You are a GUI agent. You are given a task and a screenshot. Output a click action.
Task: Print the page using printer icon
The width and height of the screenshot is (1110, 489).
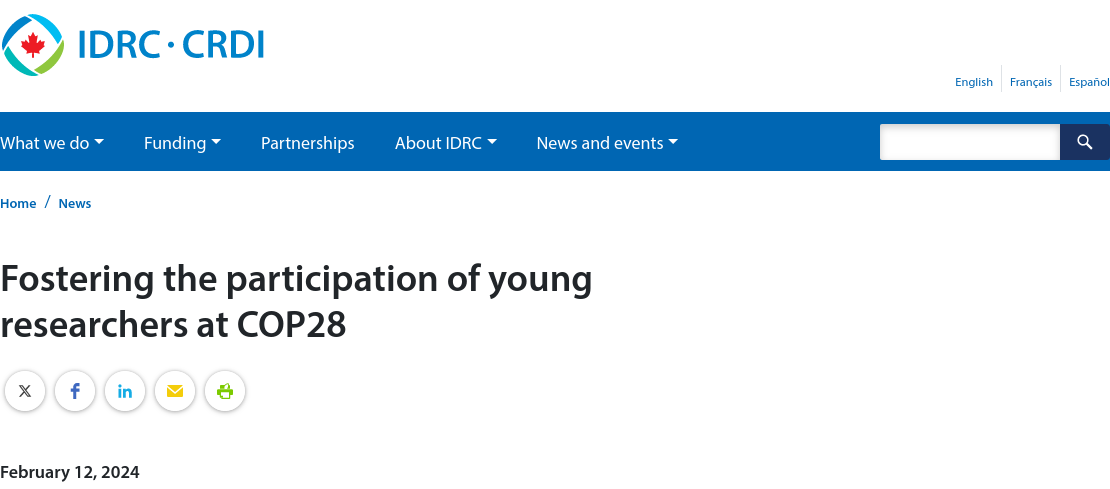point(225,391)
